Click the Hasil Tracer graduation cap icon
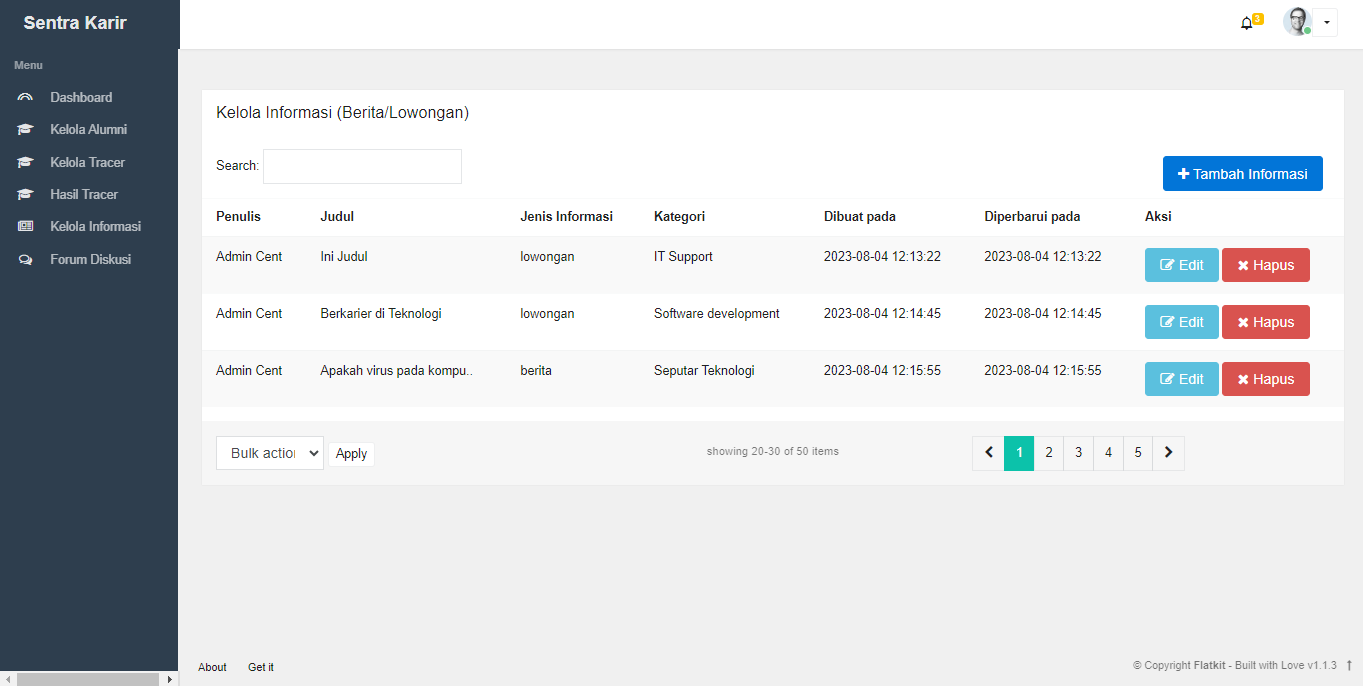This screenshot has width=1363, height=686. (x=26, y=195)
